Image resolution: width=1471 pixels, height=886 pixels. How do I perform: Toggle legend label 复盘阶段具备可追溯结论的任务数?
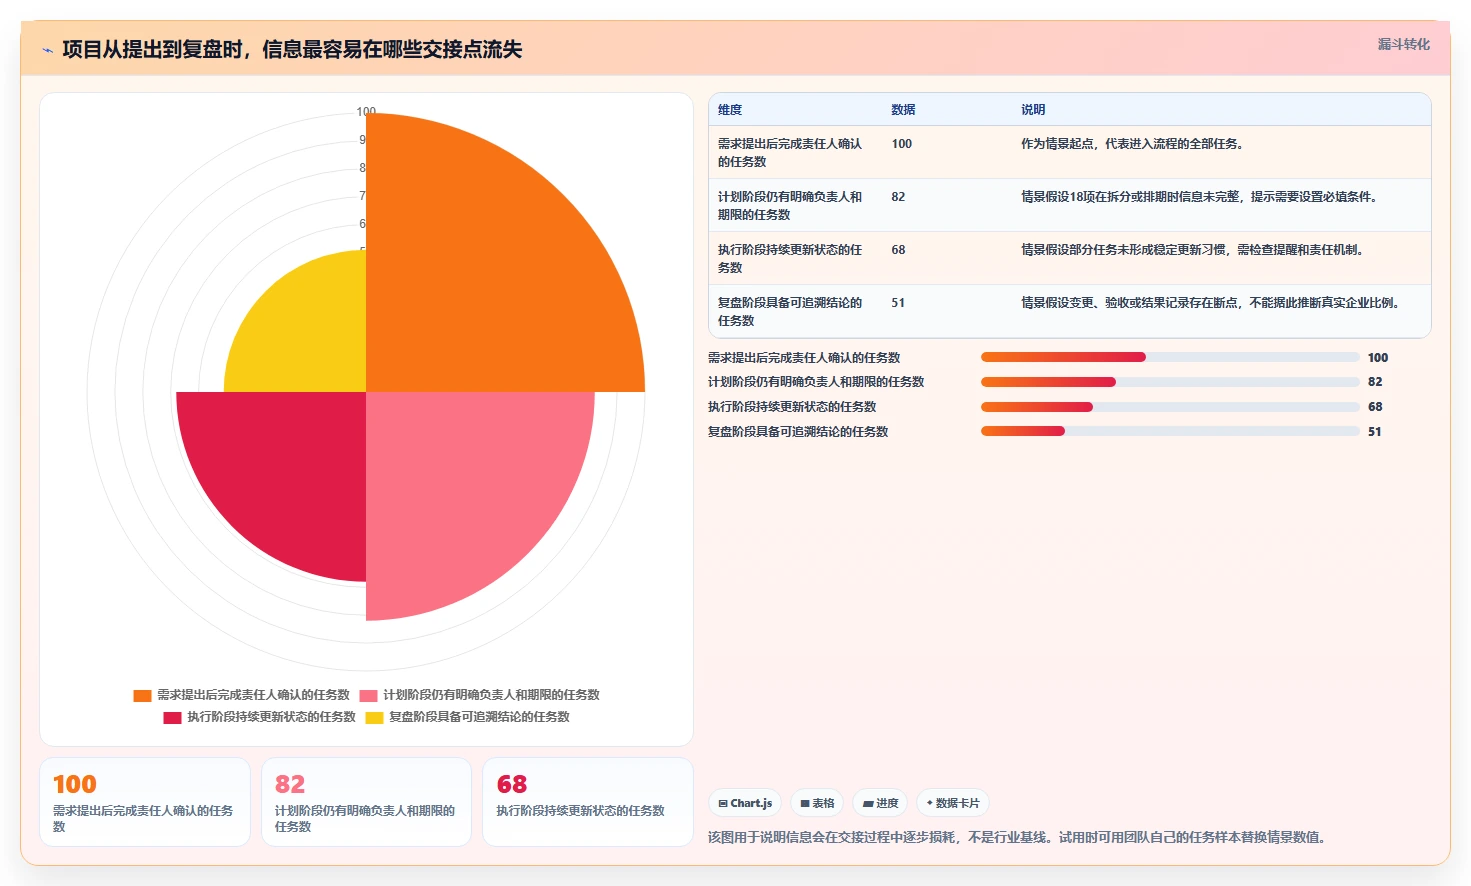479,717
